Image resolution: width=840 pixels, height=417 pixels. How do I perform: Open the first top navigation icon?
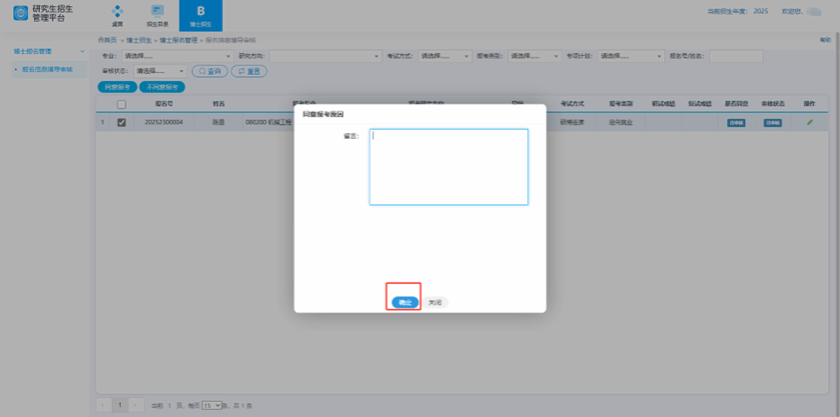[118, 14]
